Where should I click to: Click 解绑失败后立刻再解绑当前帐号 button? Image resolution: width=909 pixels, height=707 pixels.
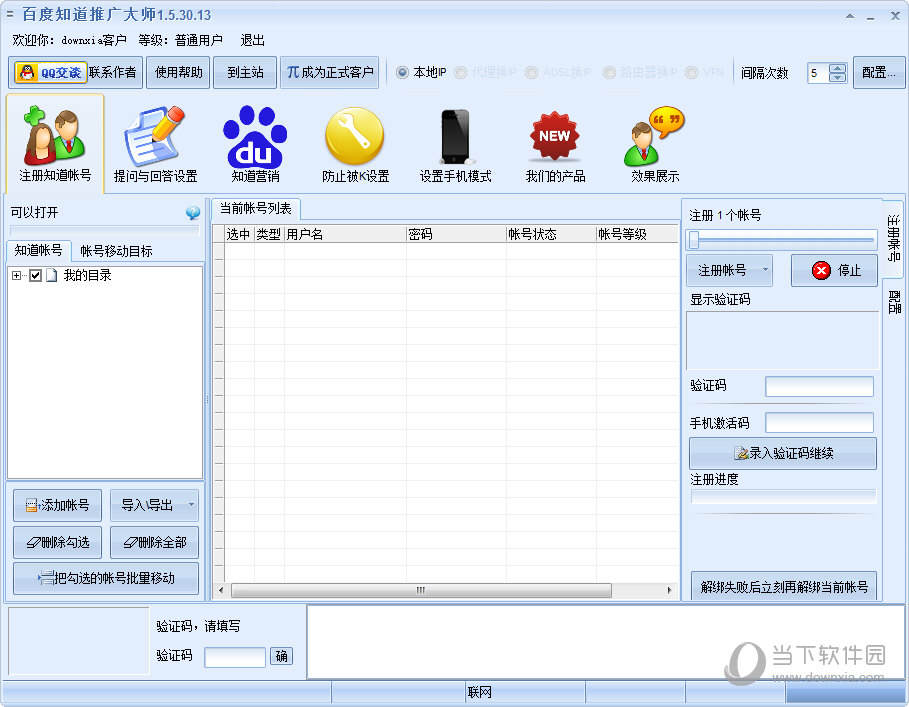(x=784, y=586)
